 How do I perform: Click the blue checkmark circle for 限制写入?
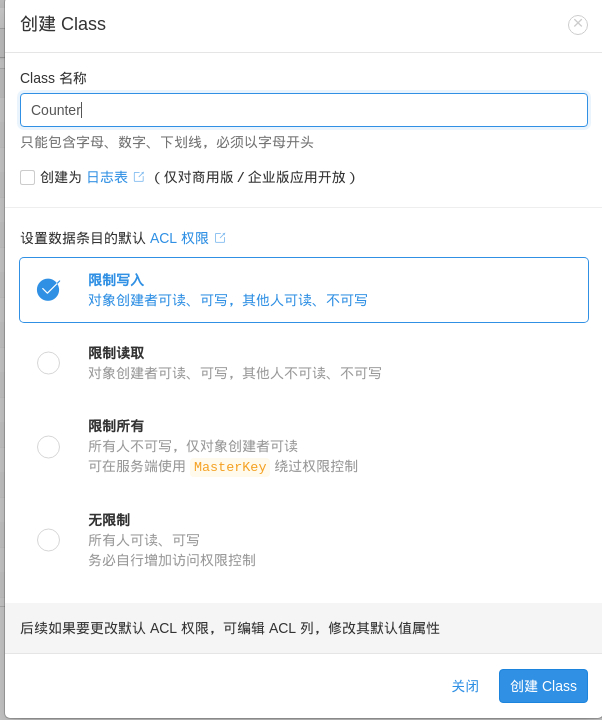tap(48, 289)
